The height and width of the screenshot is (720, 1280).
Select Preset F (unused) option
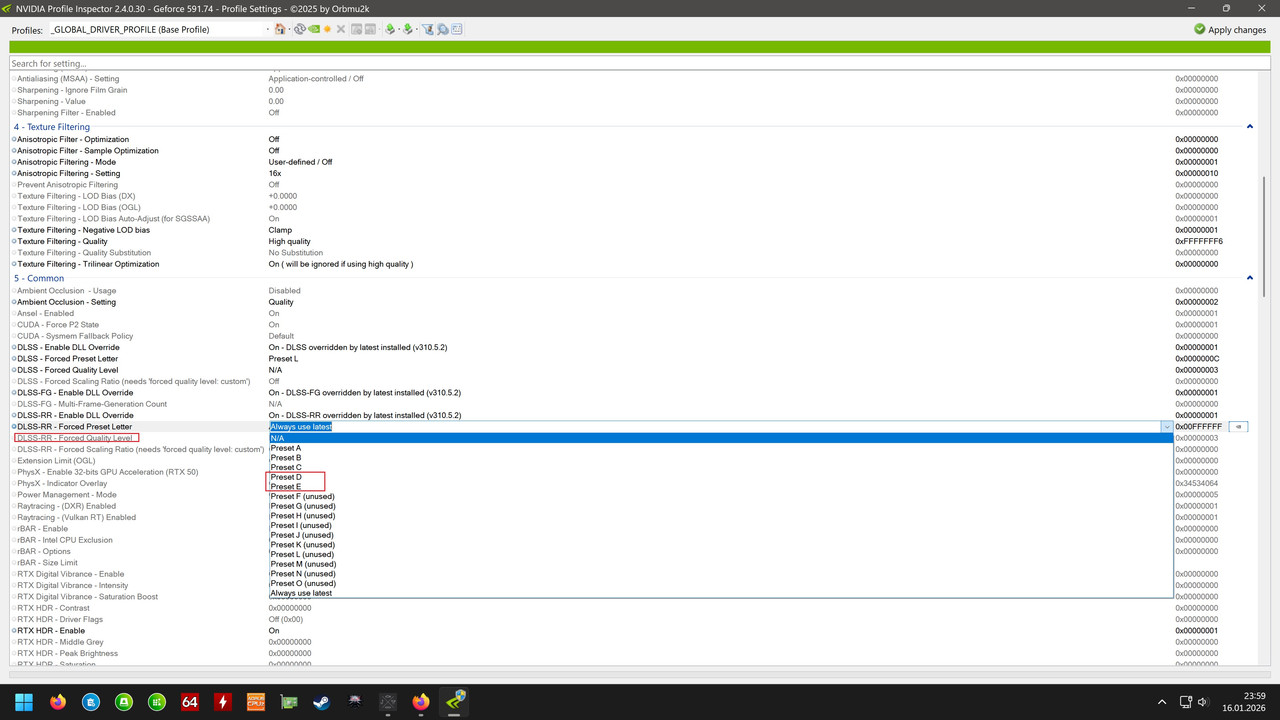coord(720,496)
